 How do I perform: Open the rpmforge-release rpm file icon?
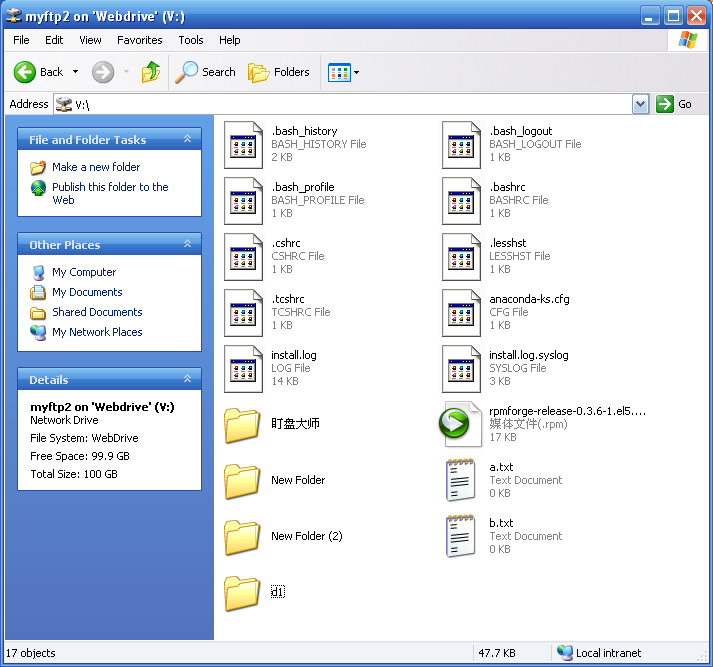(x=454, y=424)
